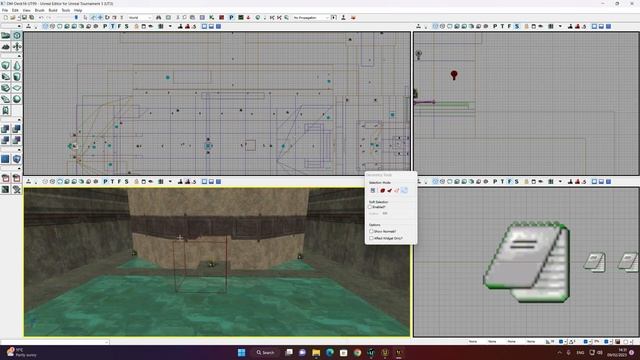
Task: Enable Soft Selection checkbox
Action: (x=371, y=207)
